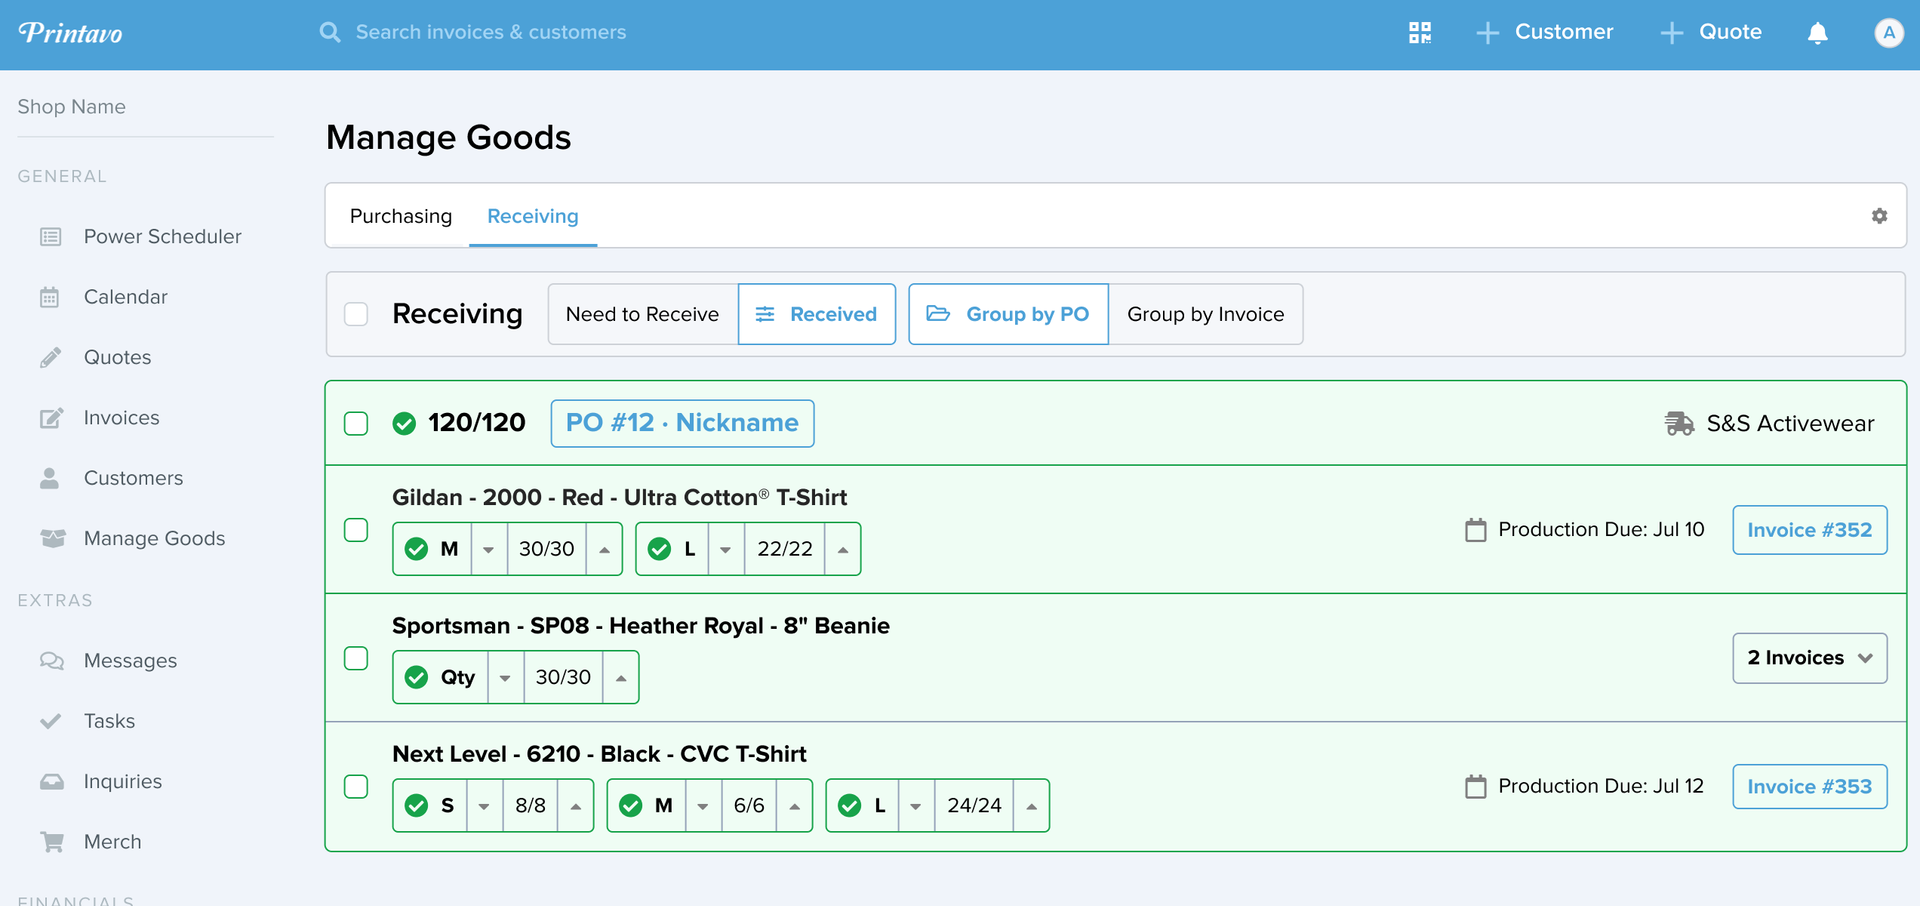
Task: Switch to Group by PO
Action: pos(1008,314)
